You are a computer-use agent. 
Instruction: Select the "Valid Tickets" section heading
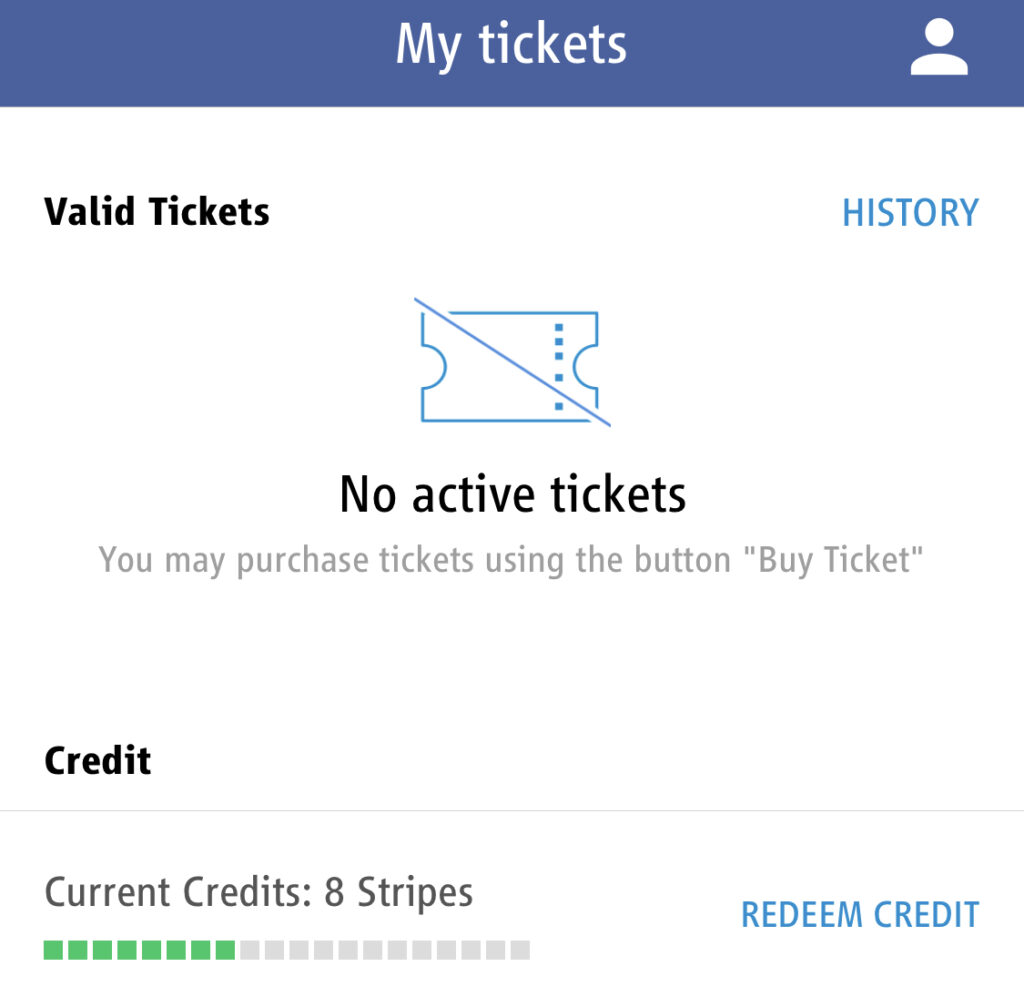(157, 212)
